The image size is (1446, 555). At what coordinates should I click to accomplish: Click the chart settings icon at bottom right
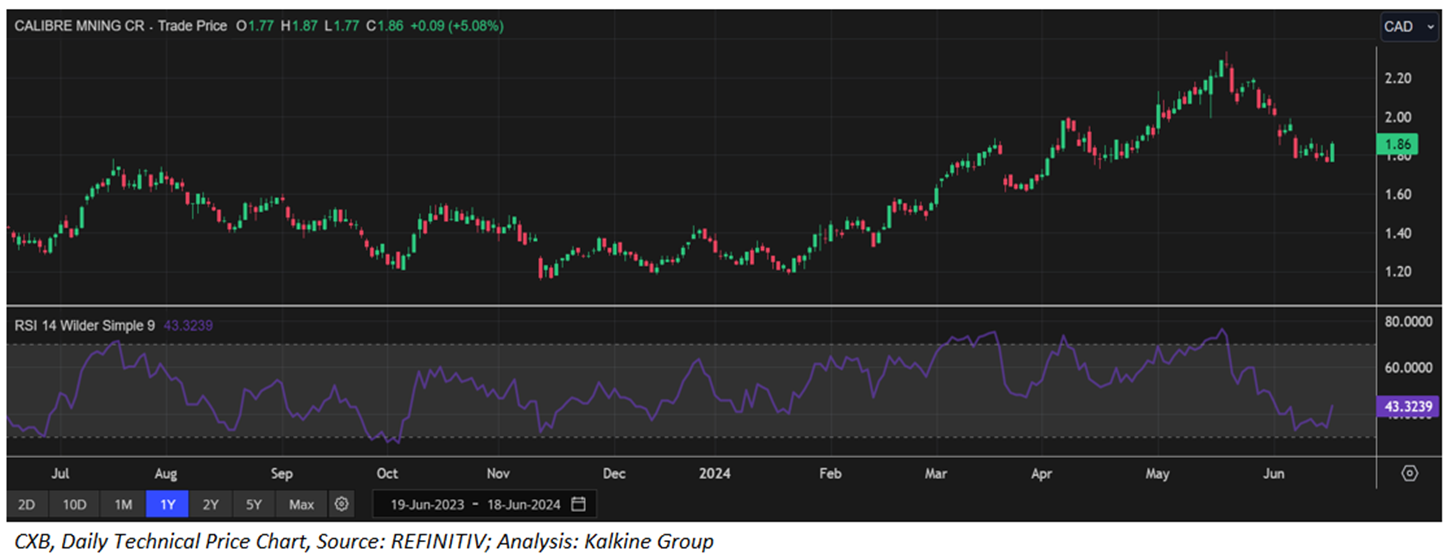pos(1410,473)
